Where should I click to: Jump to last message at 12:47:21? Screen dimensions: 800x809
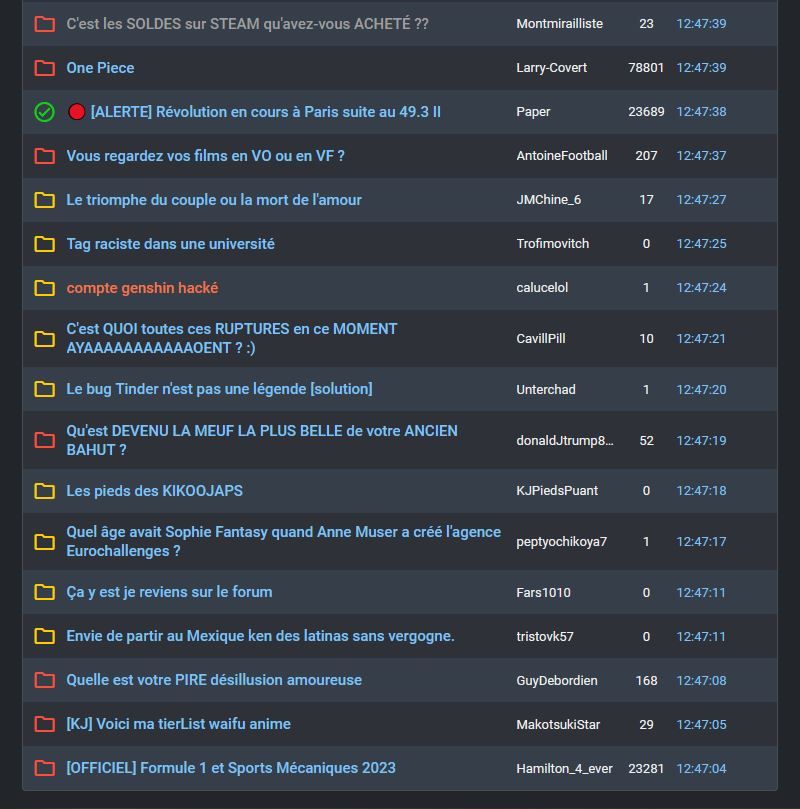coord(701,339)
